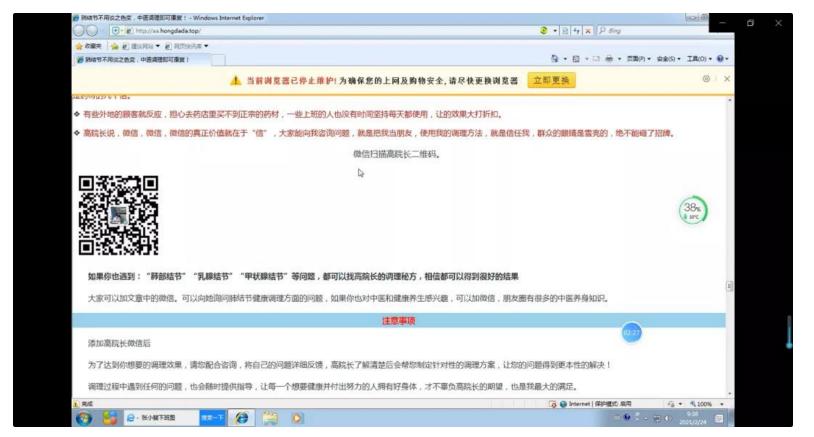
Task: Click the 38% speed-up floating ball
Action: click(x=693, y=210)
